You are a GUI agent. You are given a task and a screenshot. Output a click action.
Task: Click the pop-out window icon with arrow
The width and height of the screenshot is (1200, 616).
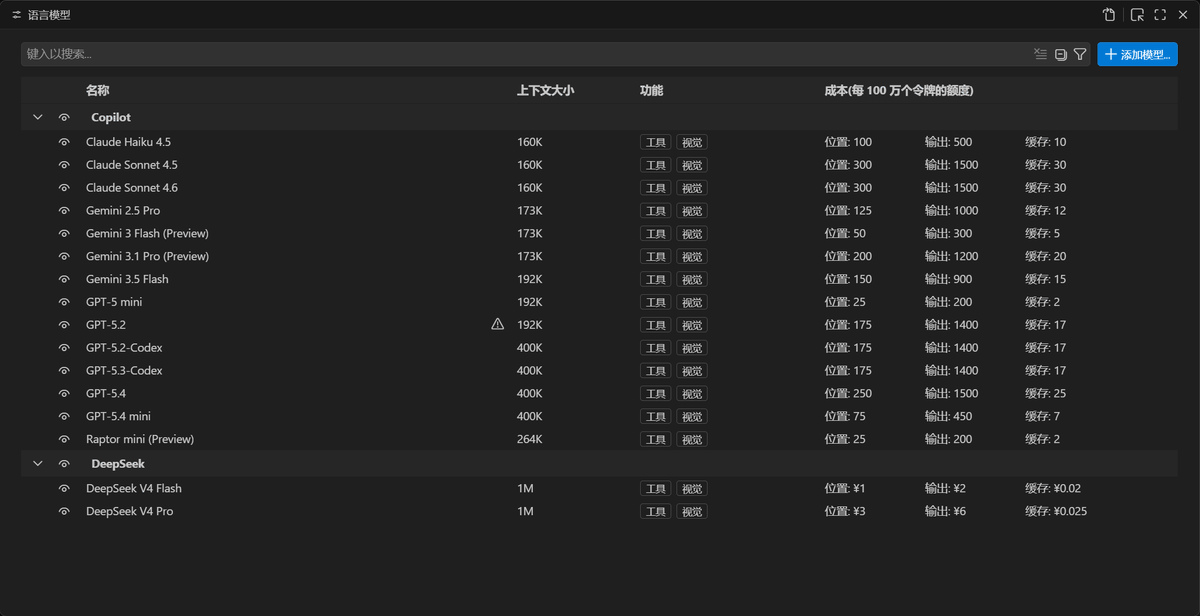coord(1137,15)
